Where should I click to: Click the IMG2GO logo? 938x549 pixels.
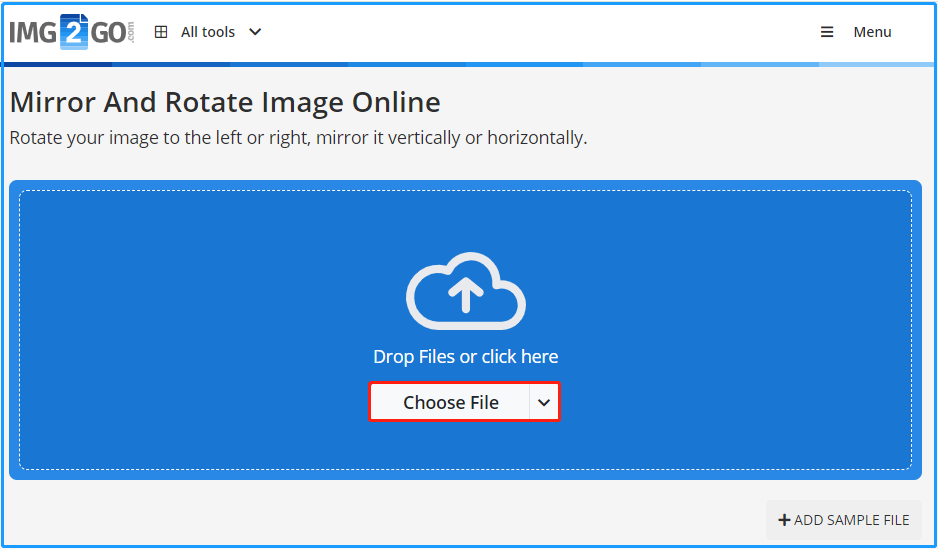(72, 32)
